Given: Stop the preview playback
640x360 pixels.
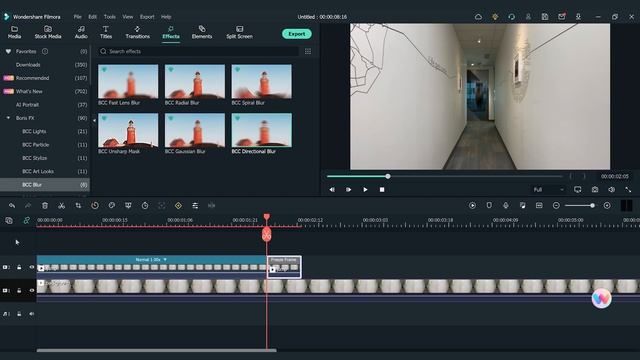Looking at the screenshot, I should coord(382,190).
